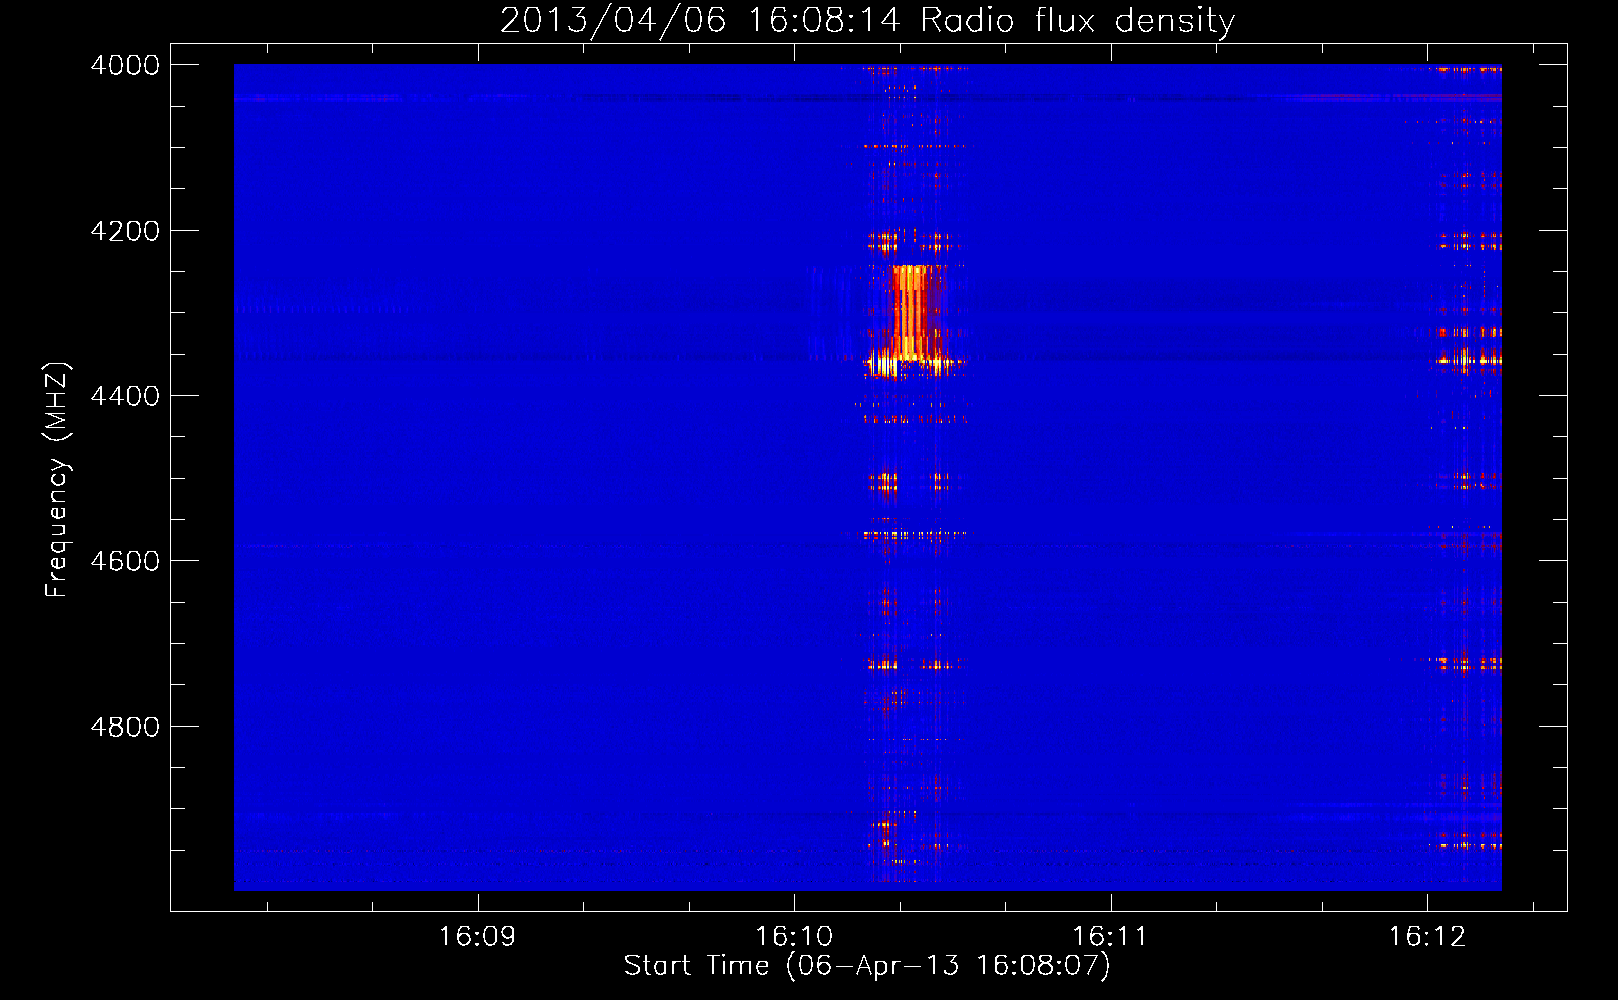Click the 16:11 time tick label
This screenshot has width=1618, height=1000.
[1110, 937]
